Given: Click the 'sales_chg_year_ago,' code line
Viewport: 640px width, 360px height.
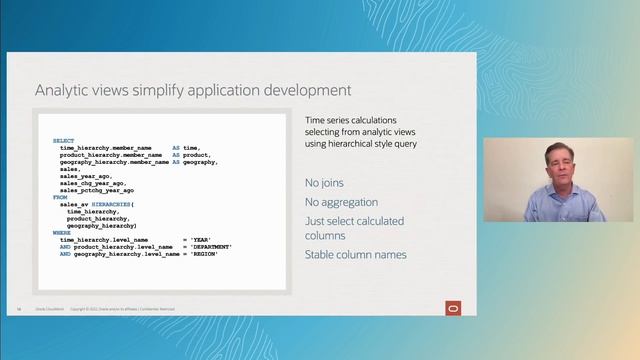Looking at the screenshot, I should pyautogui.click(x=93, y=183).
